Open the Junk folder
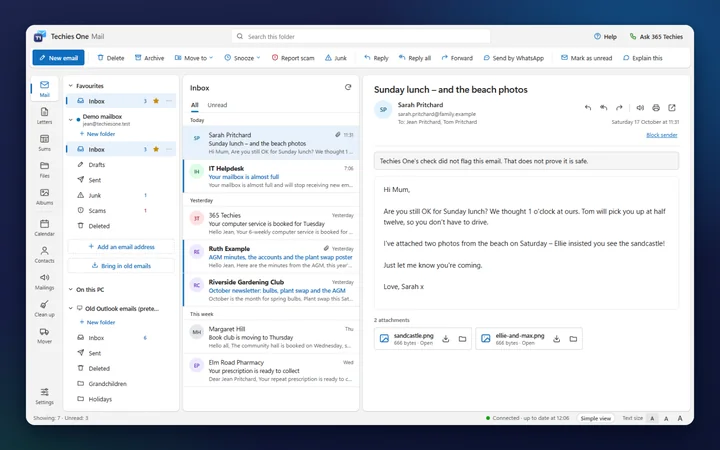Image resolution: width=720 pixels, height=450 pixels. pyautogui.click(x=121, y=195)
